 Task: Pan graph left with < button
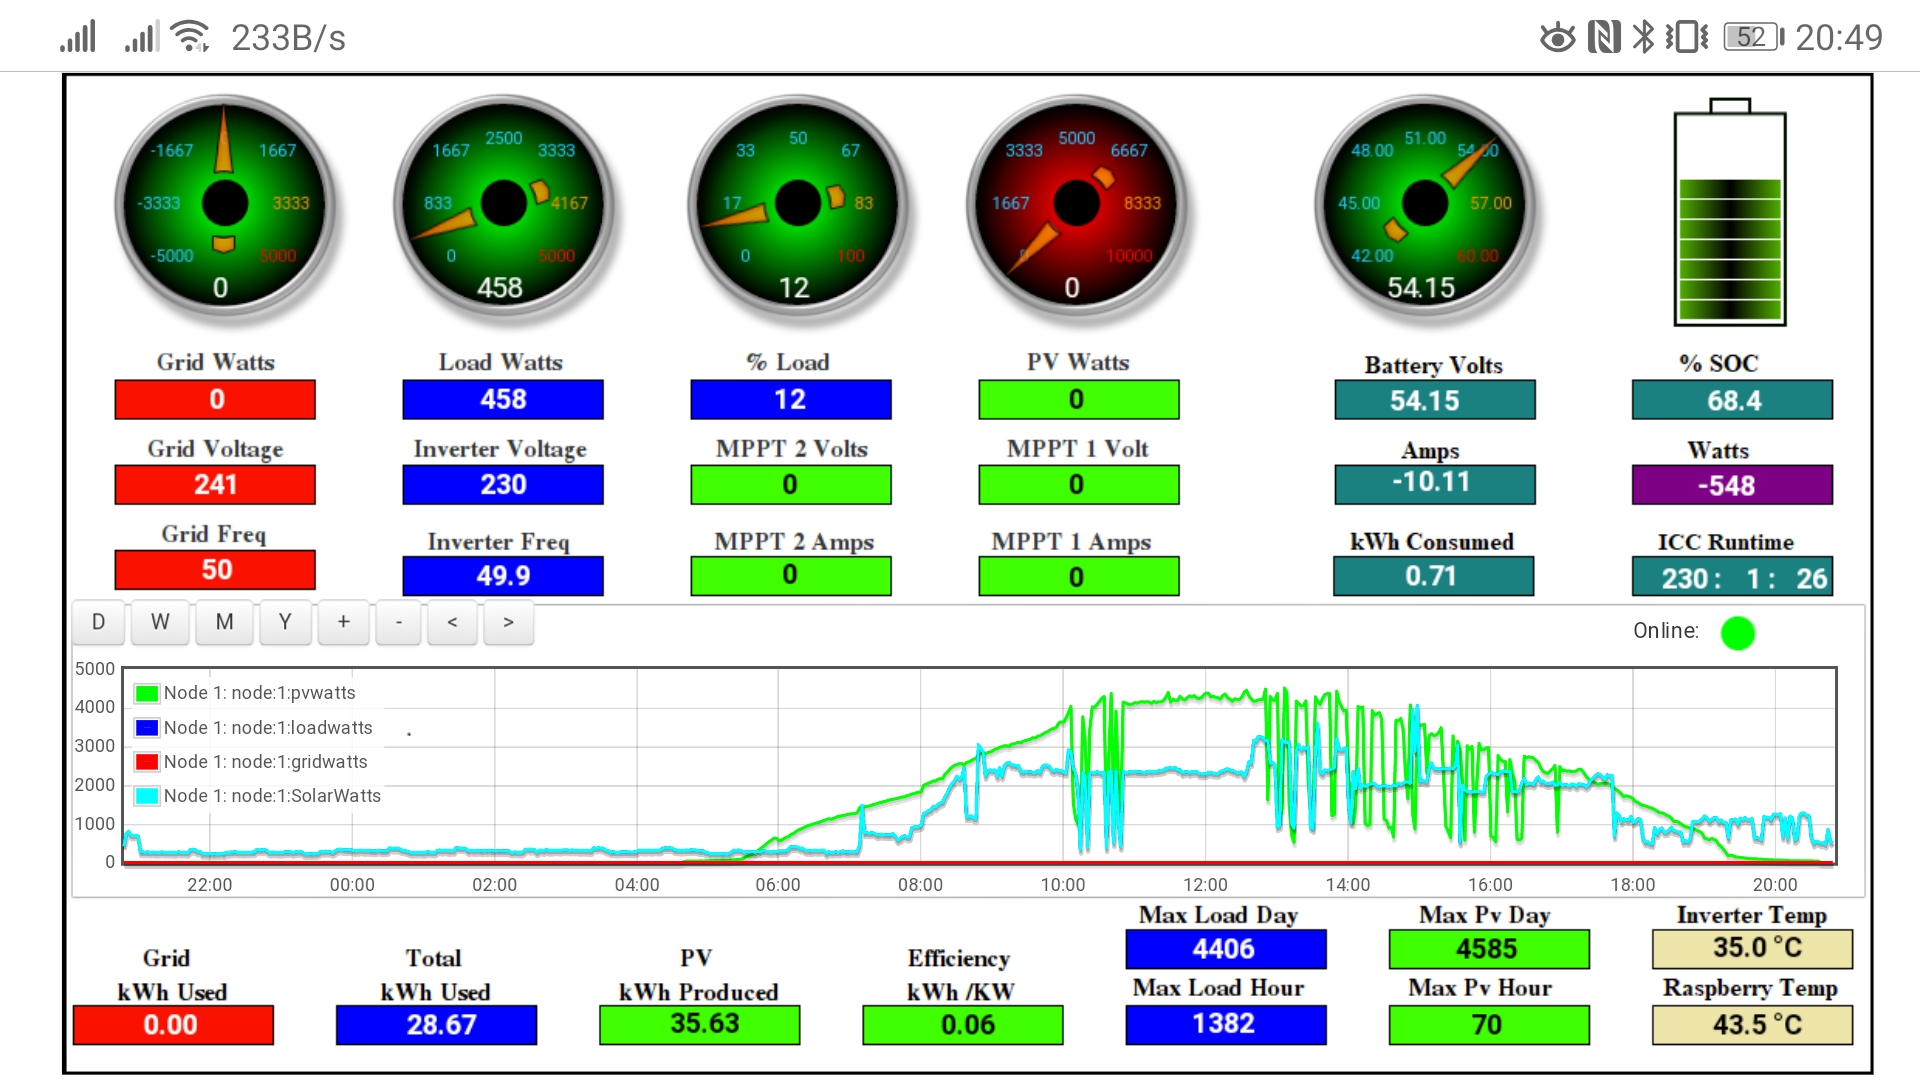coord(453,622)
